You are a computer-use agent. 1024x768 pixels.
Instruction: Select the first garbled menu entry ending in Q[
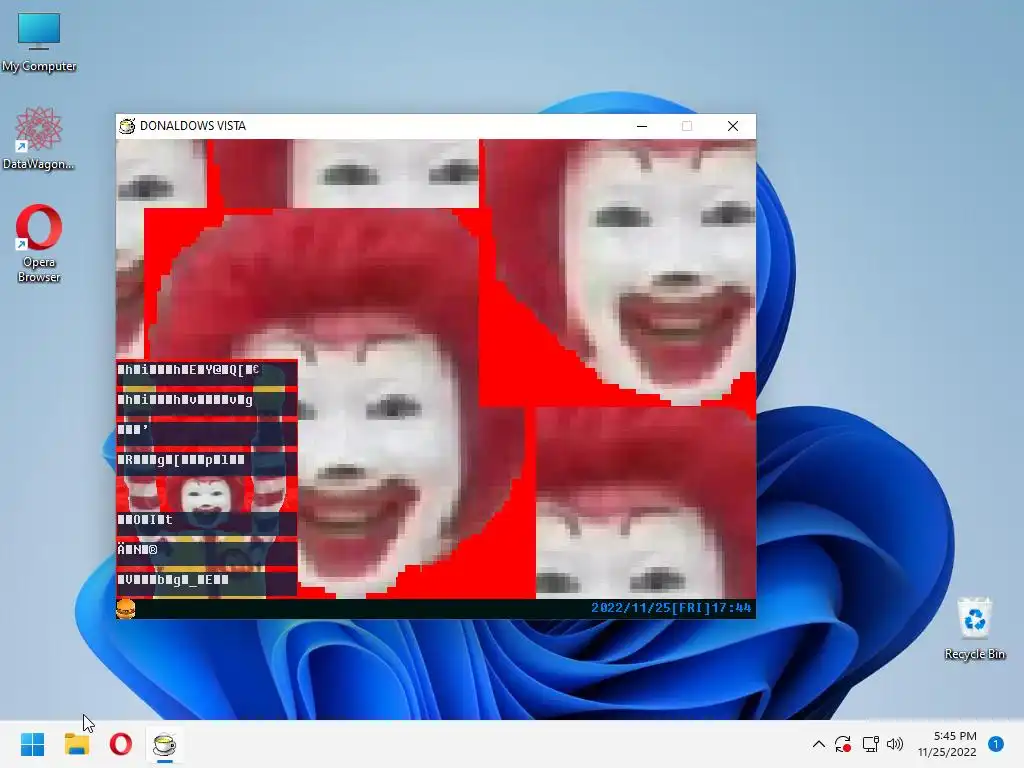coord(206,374)
